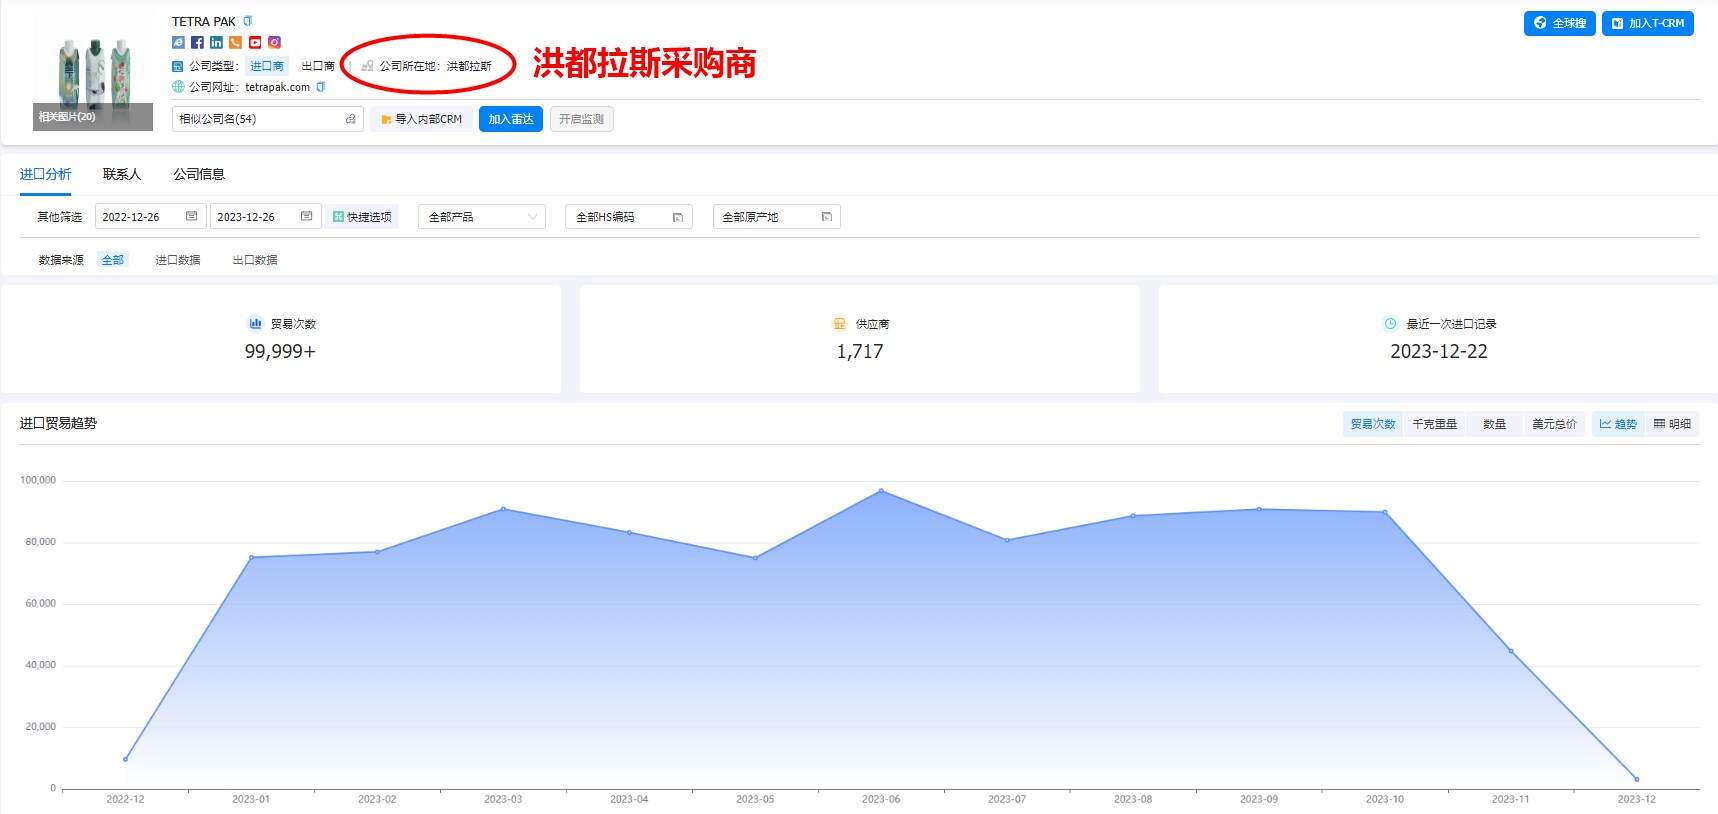Select 进口数据 data source option
Viewport: 1718px width, 814px height.
pos(178,260)
